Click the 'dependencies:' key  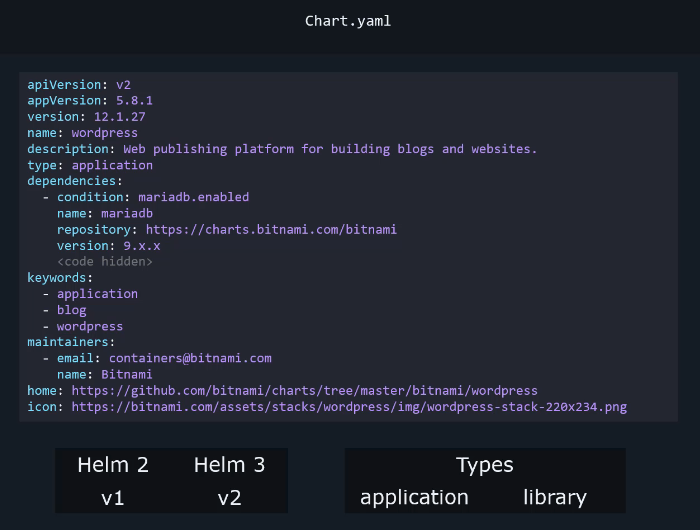75,181
